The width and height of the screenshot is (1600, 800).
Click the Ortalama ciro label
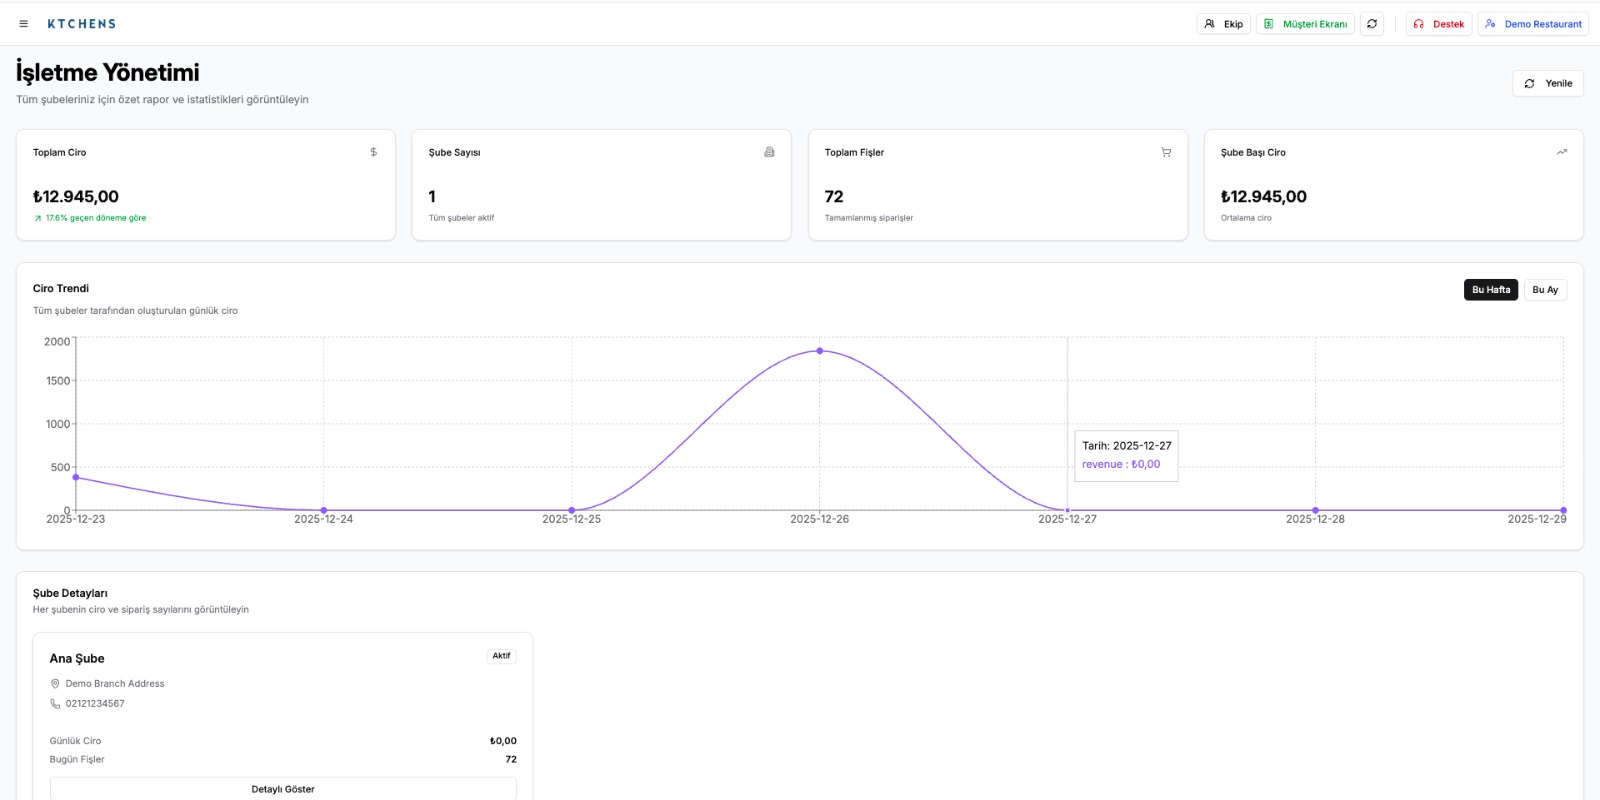point(1246,218)
